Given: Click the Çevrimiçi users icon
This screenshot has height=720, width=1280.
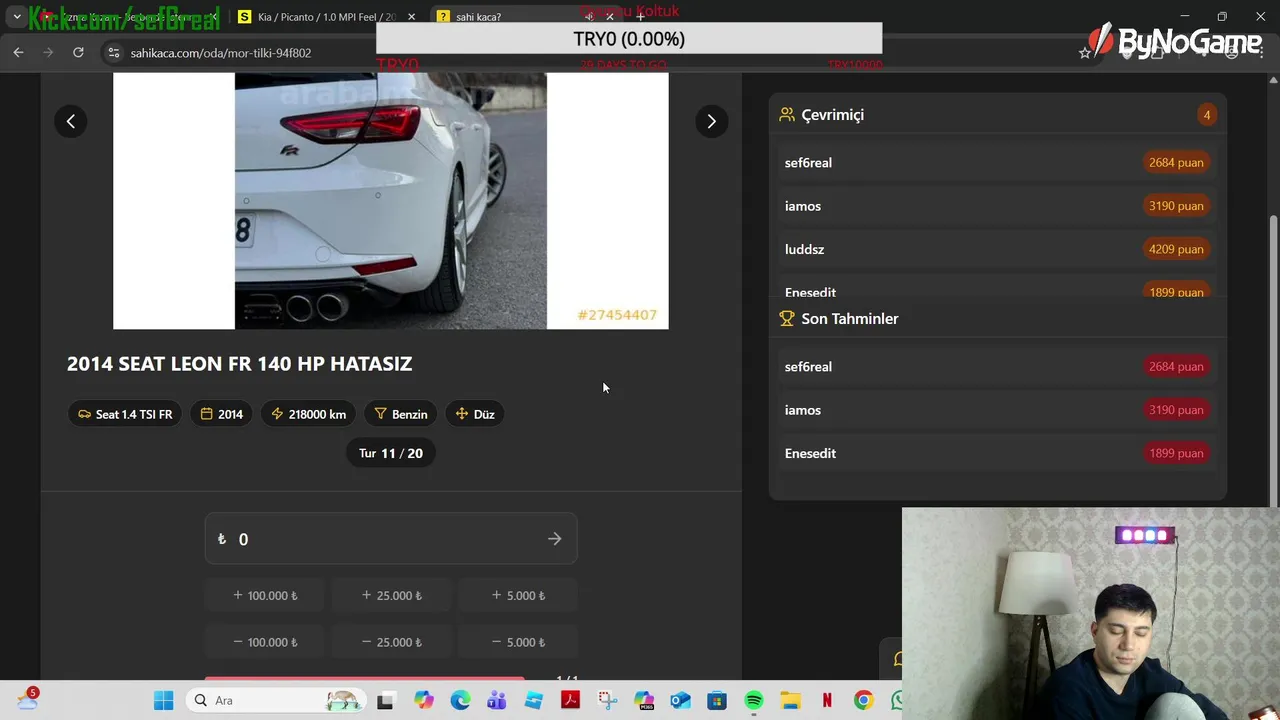Looking at the screenshot, I should (x=787, y=114).
